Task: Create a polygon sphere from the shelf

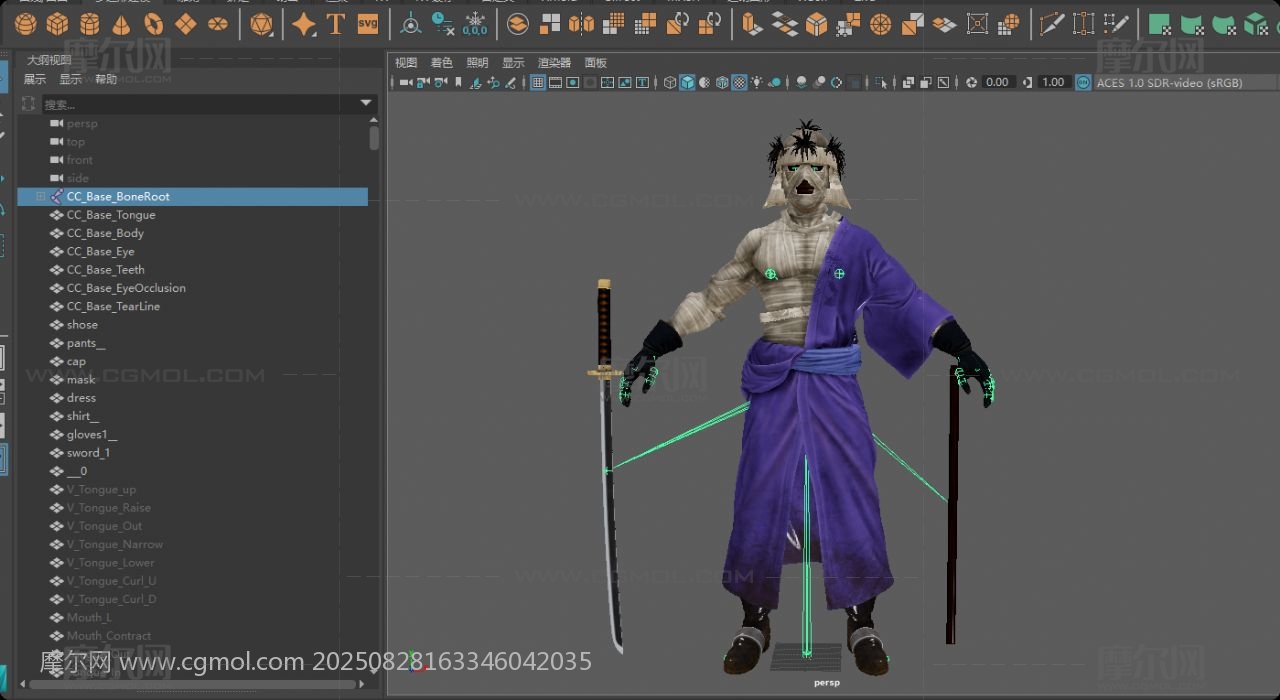Action: [x=26, y=24]
